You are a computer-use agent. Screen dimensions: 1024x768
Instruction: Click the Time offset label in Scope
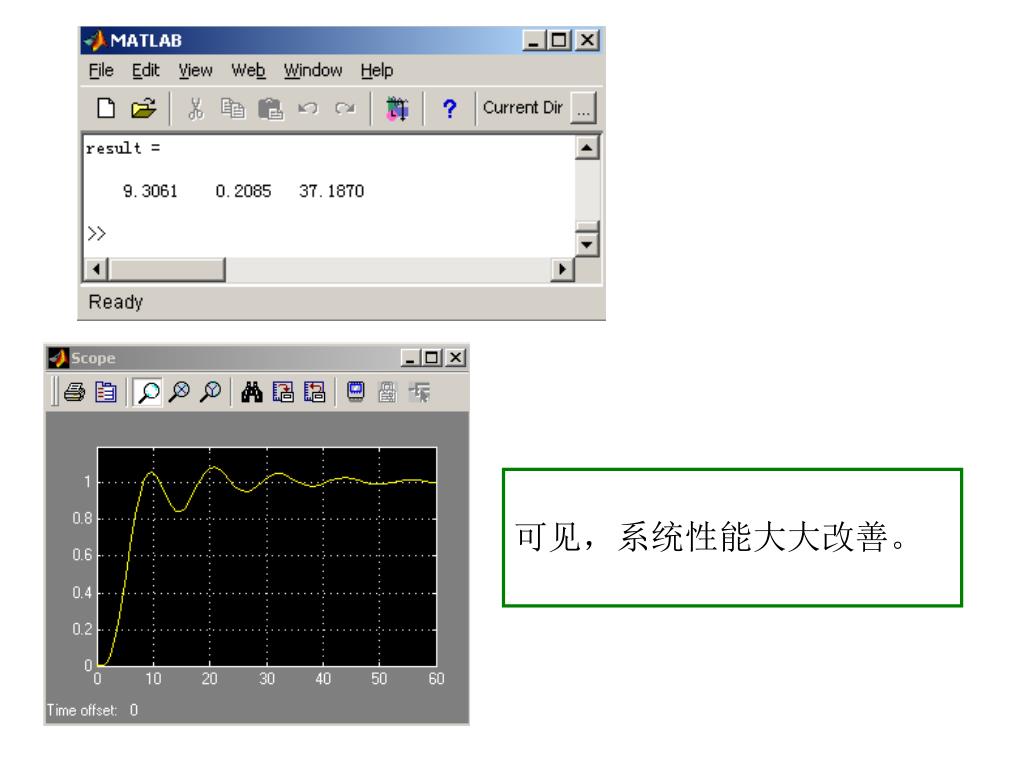point(82,710)
